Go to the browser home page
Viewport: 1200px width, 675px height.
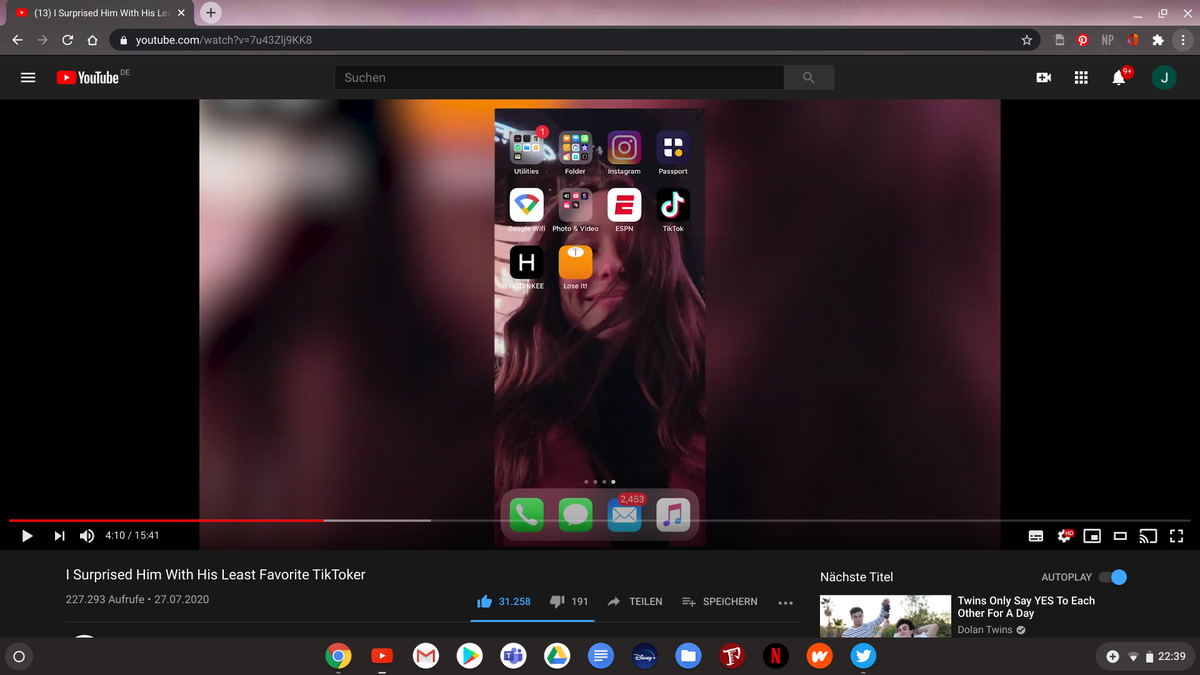tap(92, 40)
